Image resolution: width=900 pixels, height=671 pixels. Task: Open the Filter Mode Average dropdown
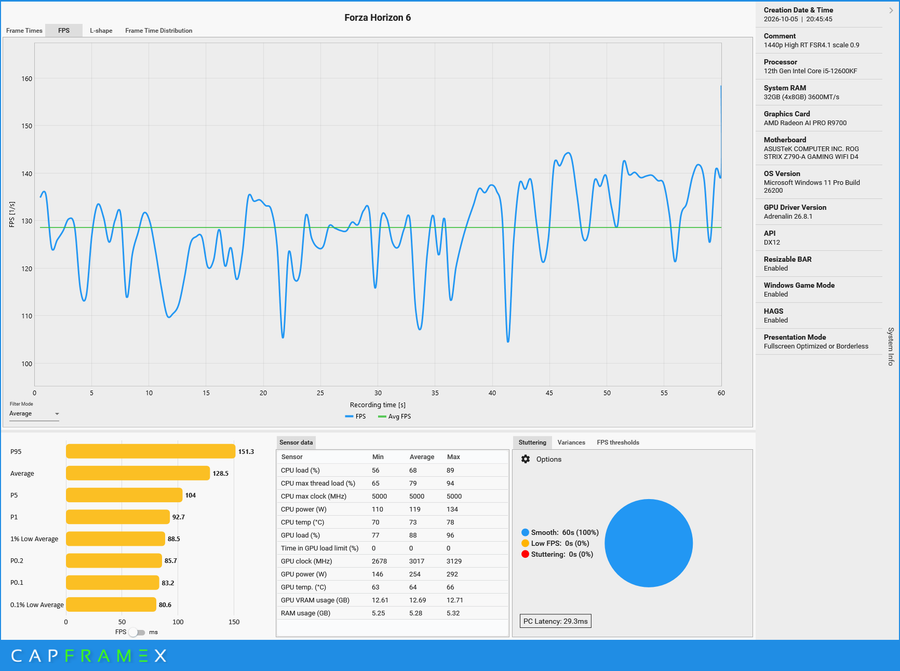coord(34,414)
